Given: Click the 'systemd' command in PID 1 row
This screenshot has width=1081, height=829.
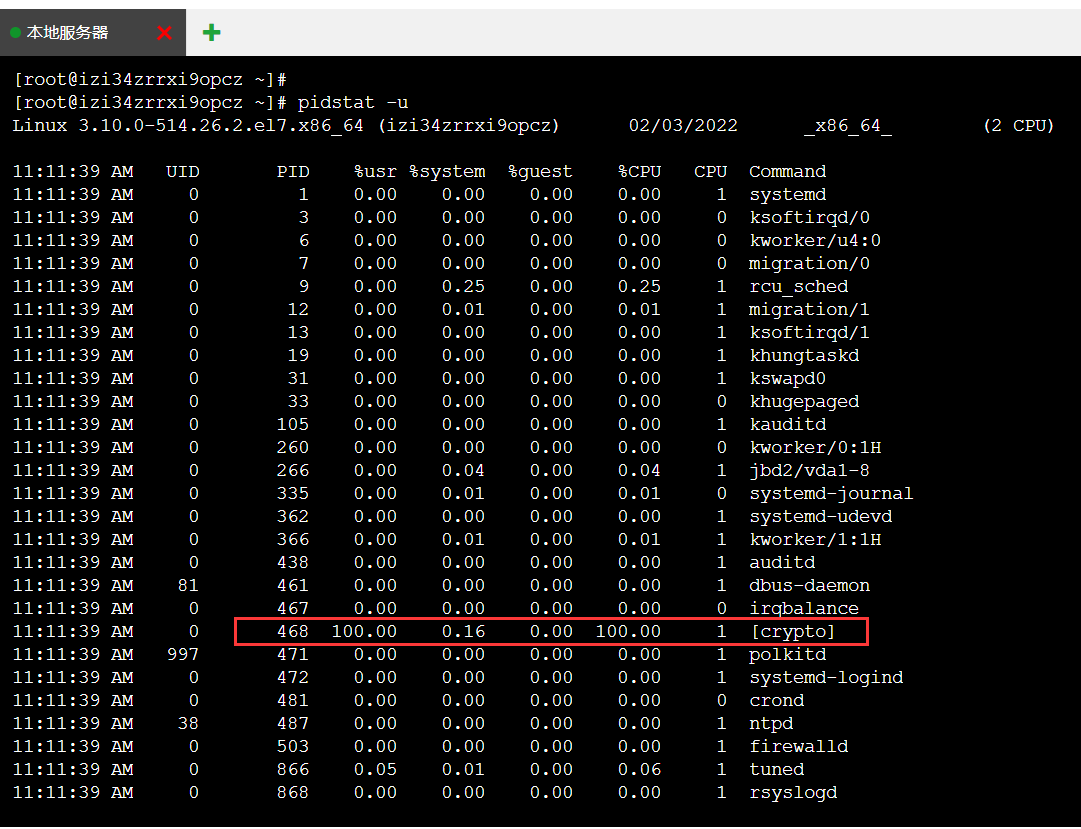Looking at the screenshot, I should coord(788,194).
